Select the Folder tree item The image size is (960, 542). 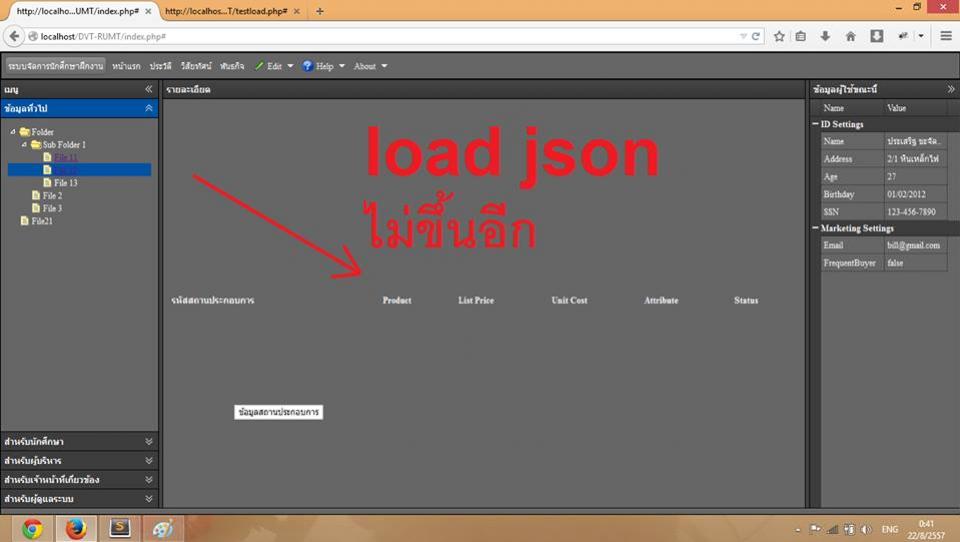click(42, 132)
